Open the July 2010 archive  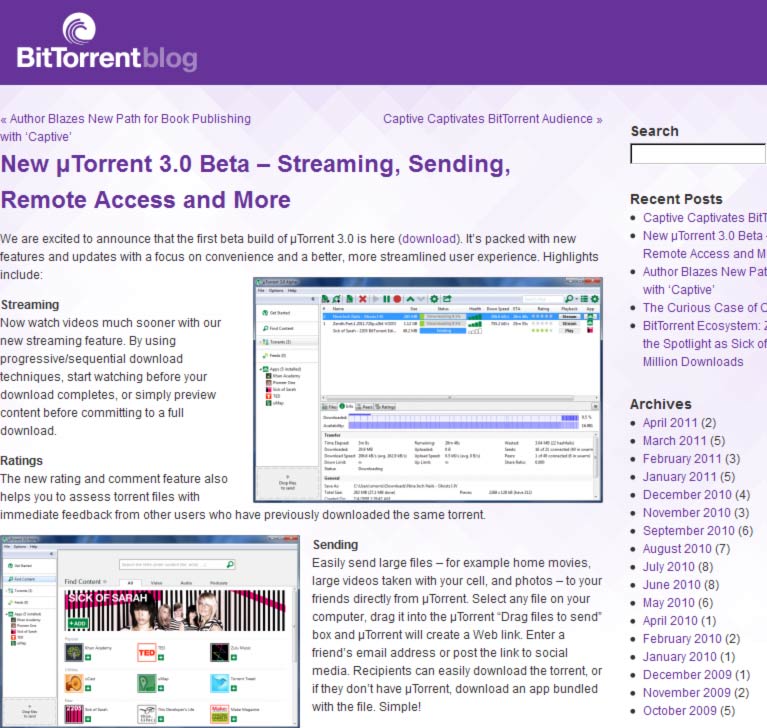tap(669, 567)
